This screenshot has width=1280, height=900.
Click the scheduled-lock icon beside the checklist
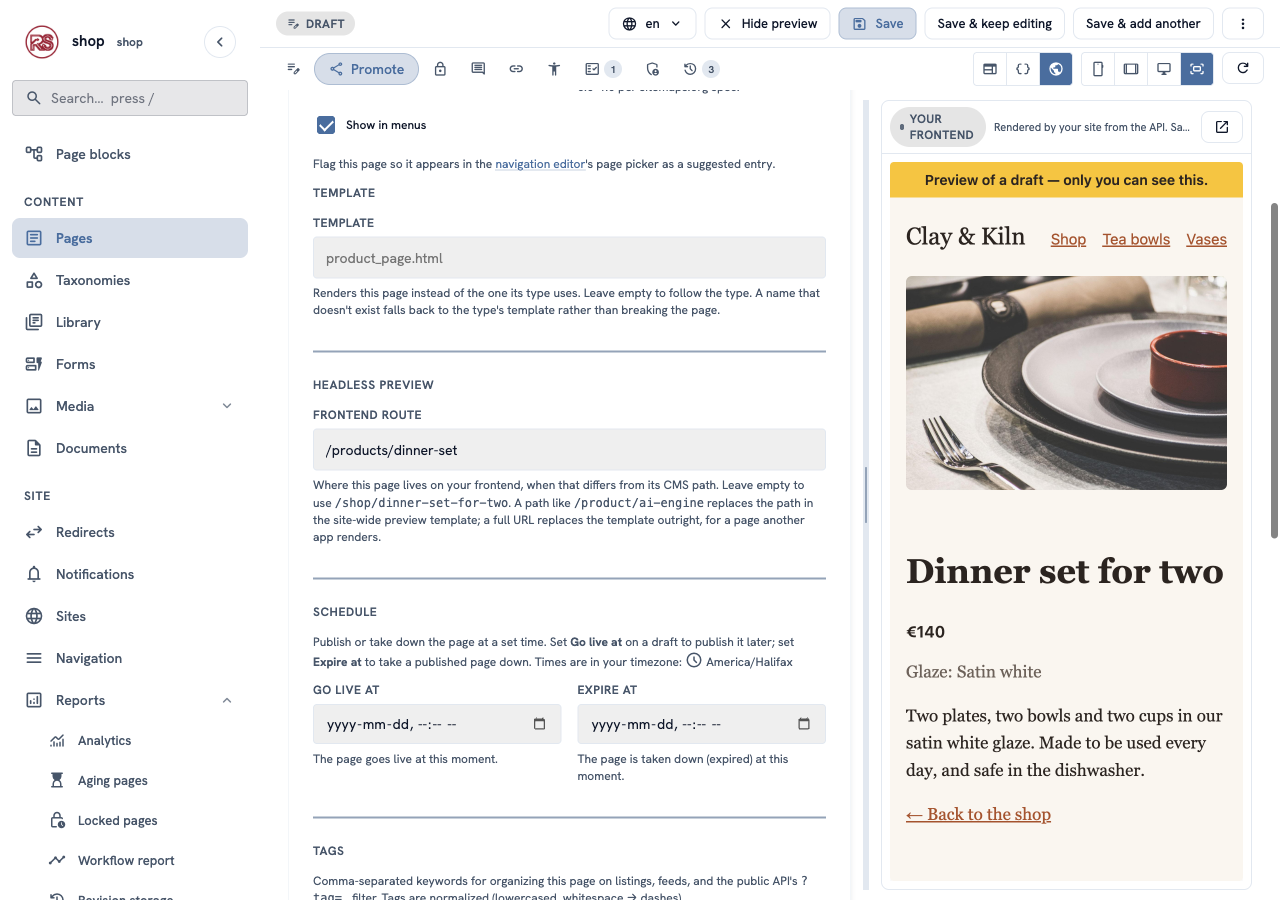coord(652,69)
